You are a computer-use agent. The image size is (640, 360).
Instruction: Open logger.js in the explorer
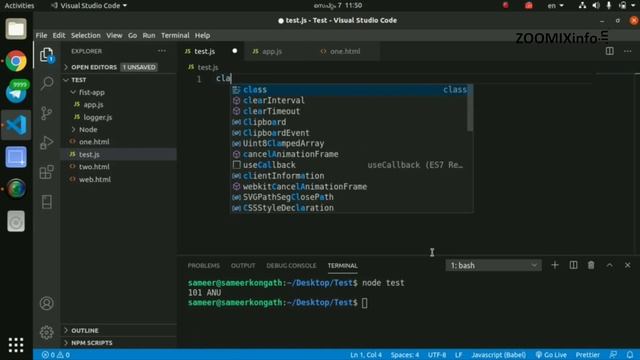(98, 117)
